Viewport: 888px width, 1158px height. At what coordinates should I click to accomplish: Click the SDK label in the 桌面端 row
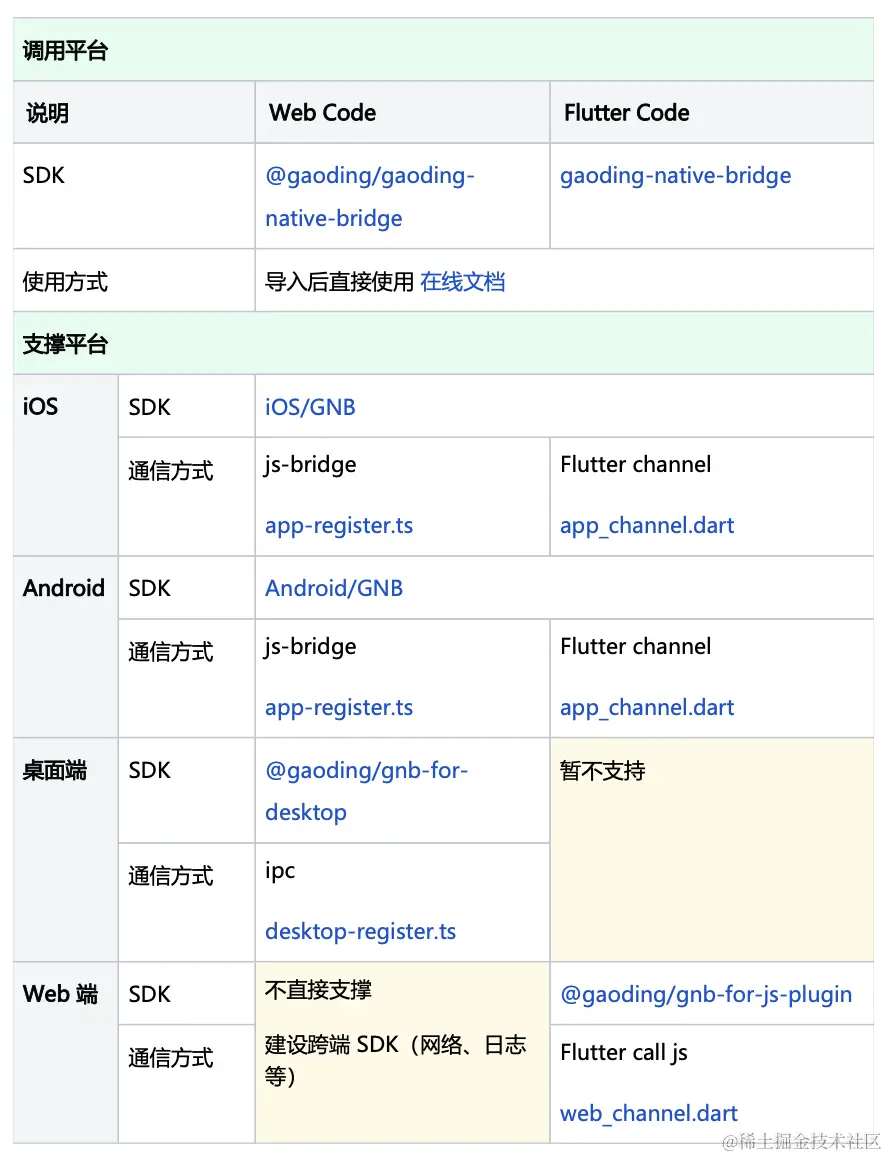[x=149, y=770]
